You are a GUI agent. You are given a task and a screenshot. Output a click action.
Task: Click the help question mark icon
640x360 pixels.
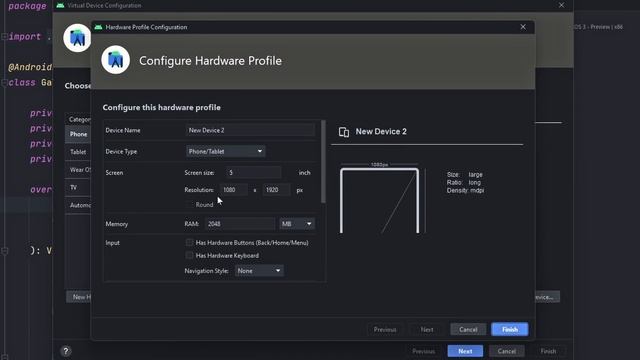pos(66,351)
